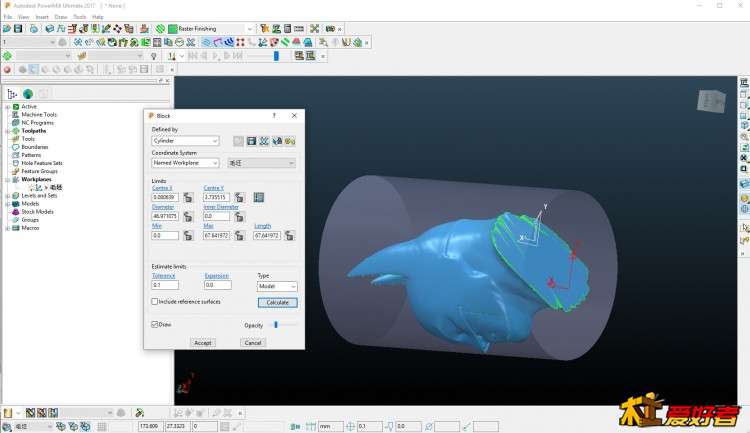
Task: Click the red record macro icon
Action: point(7,69)
